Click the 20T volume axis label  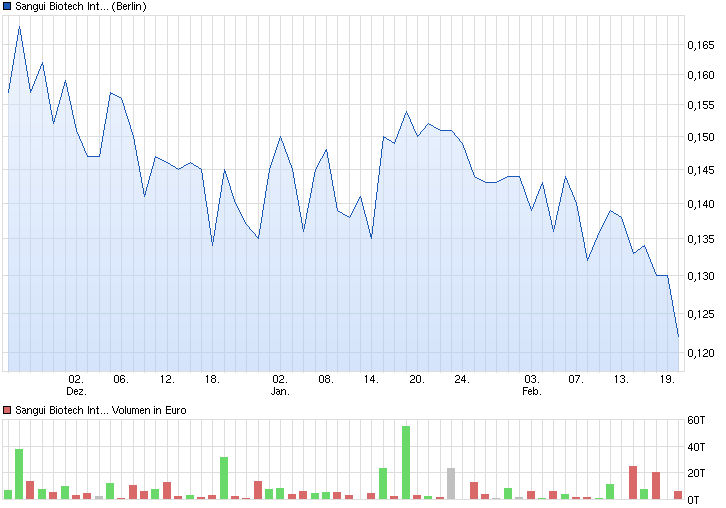(x=696, y=473)
